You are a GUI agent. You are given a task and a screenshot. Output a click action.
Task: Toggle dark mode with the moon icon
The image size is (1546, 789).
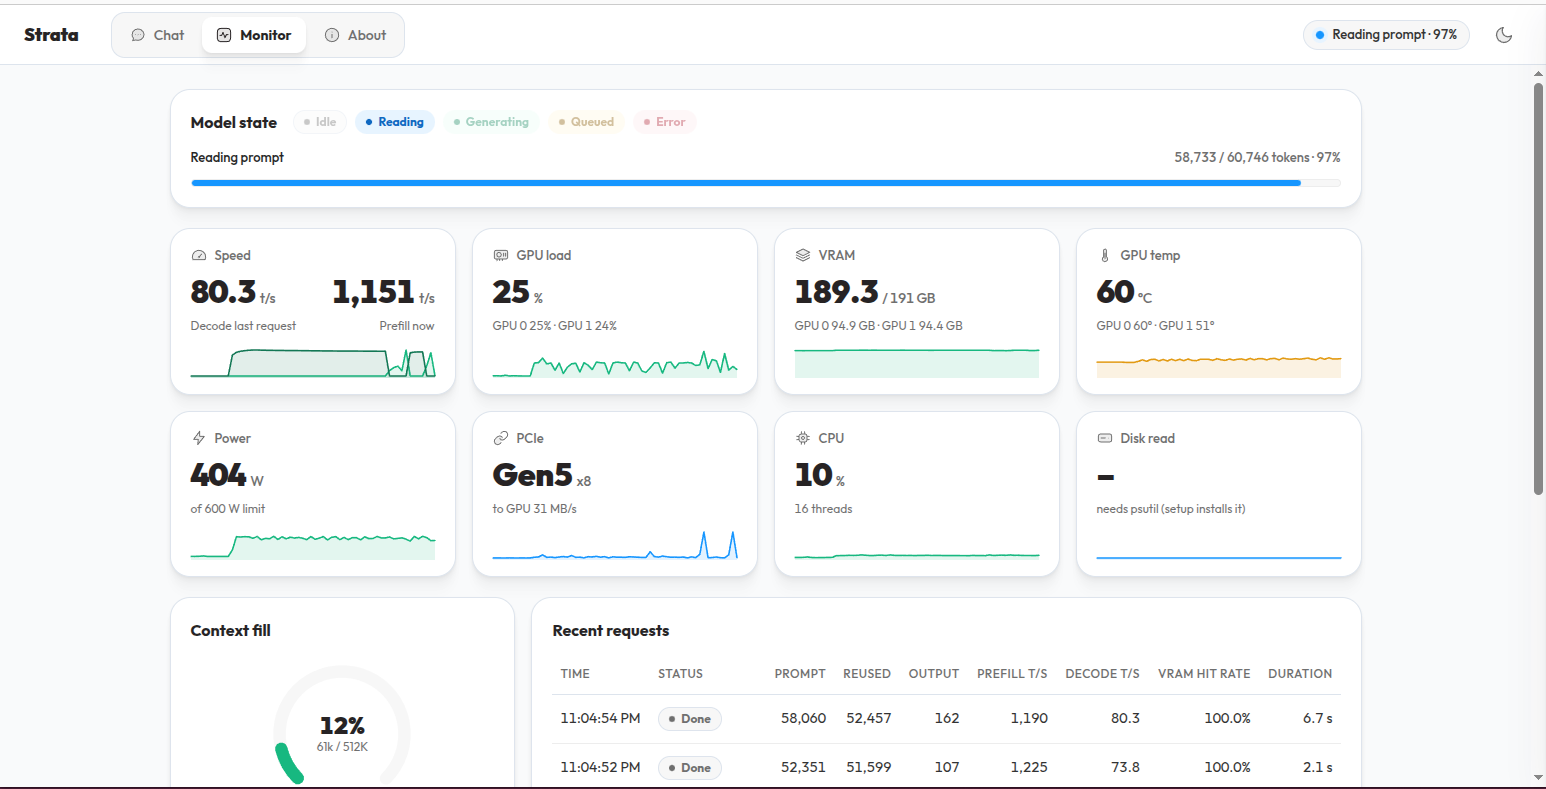coord(1503,35)
